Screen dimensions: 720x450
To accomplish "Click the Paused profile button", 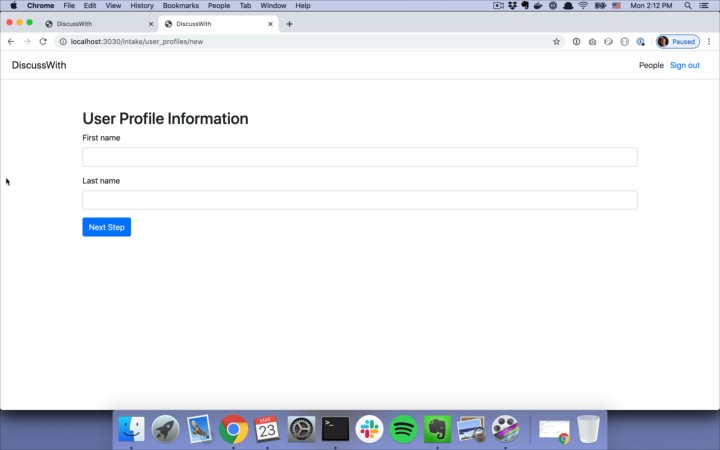I will pyautogui.click(x=678, y=41).
